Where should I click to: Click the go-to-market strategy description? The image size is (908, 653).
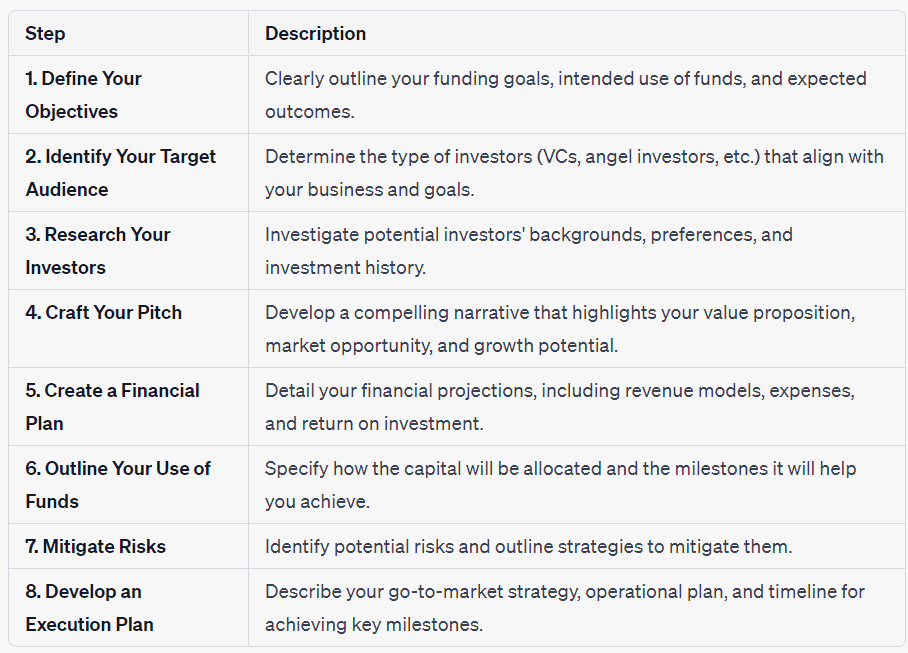(565, 608)
